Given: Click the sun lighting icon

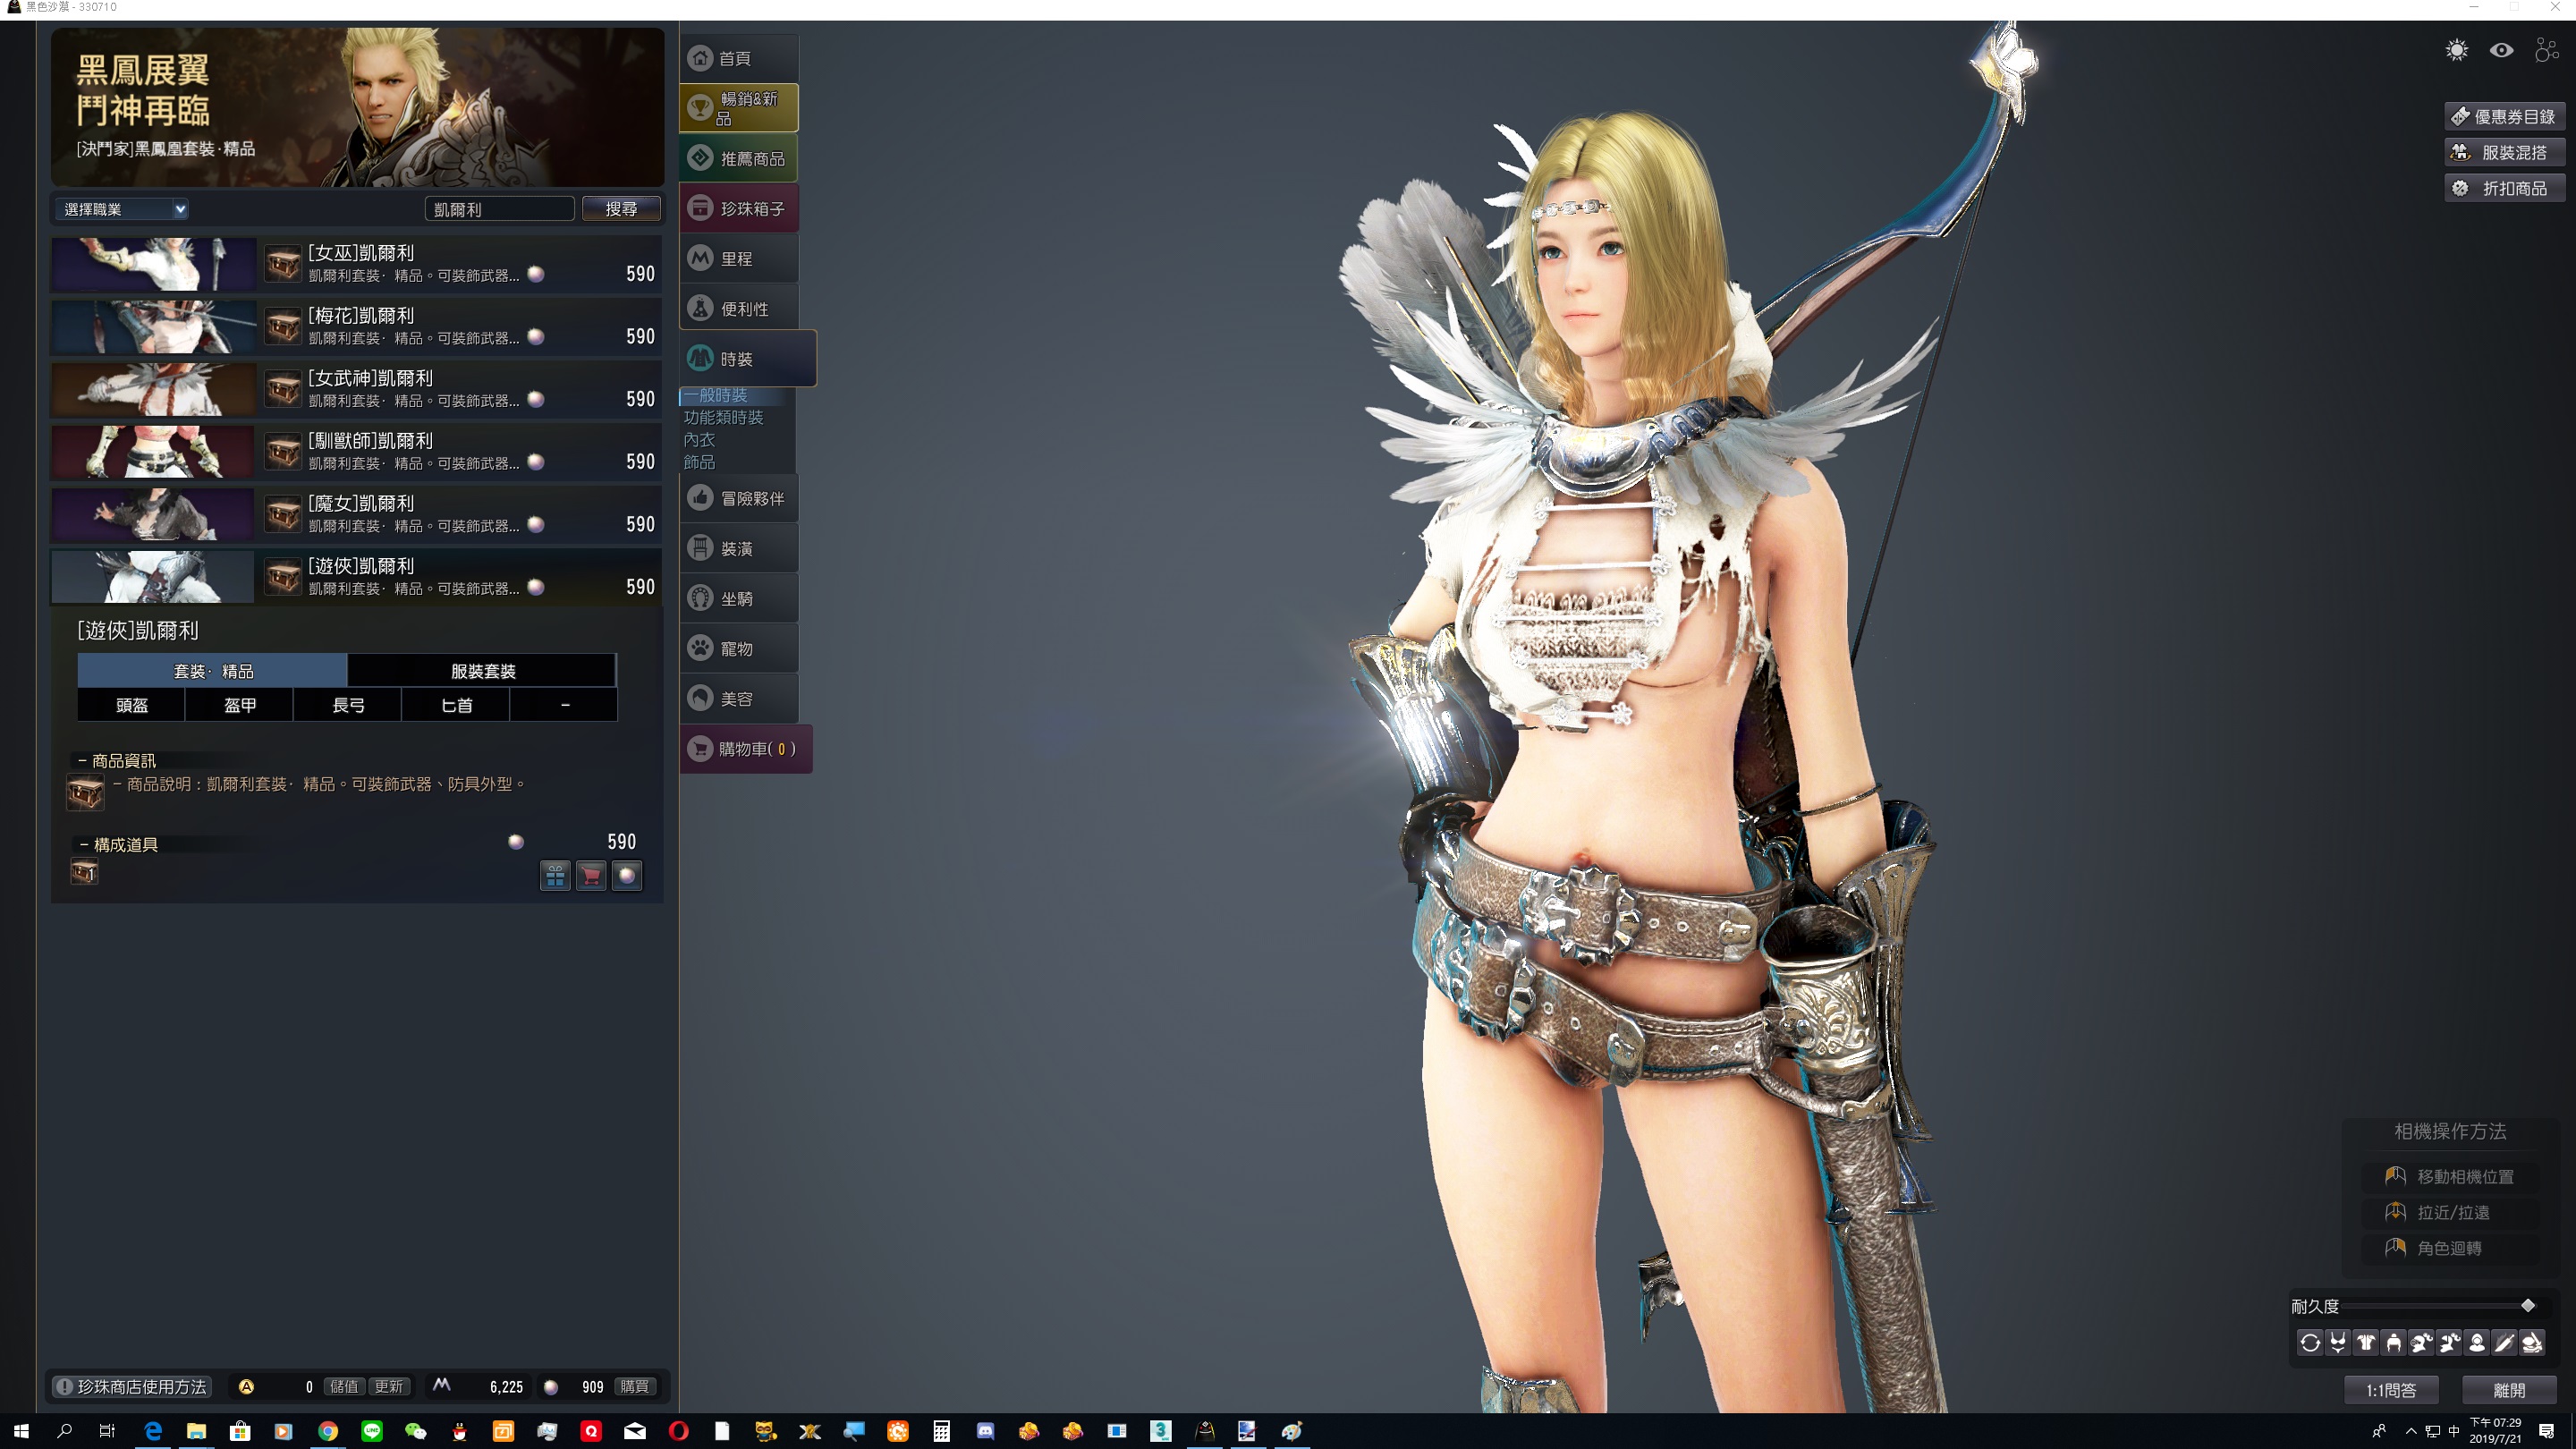Looking at the screenshot, I should coord(2456,50).
